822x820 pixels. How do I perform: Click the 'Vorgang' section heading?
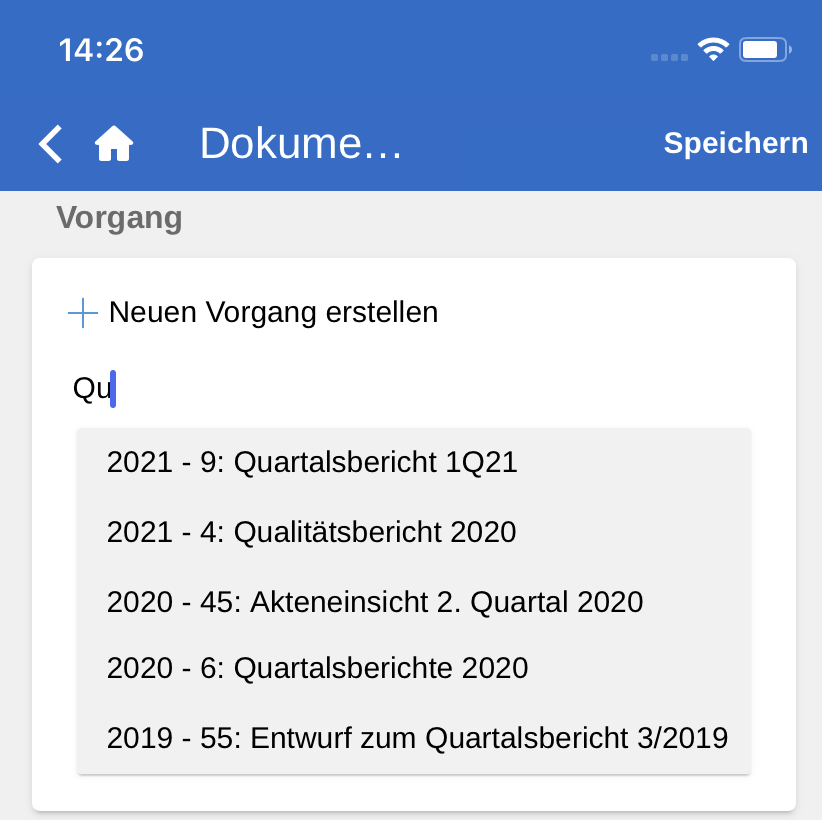point(119,218)
